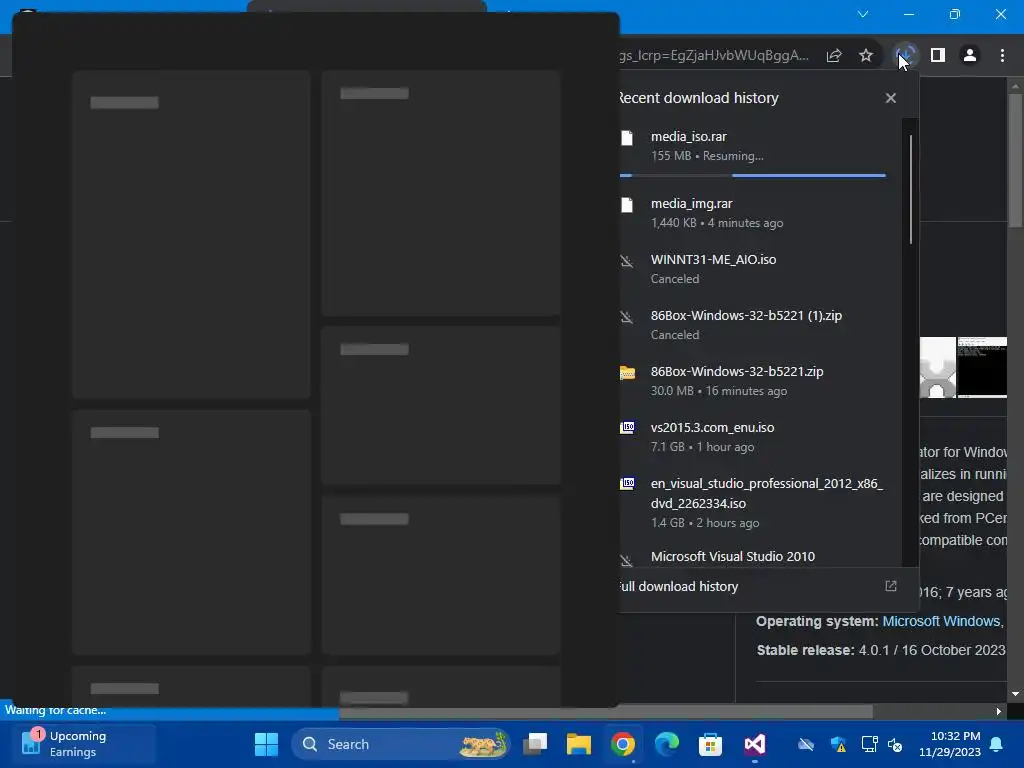Click the address bar URL text
The width and height of the screenshot is (1024, 768).
(x=714, y=56)
